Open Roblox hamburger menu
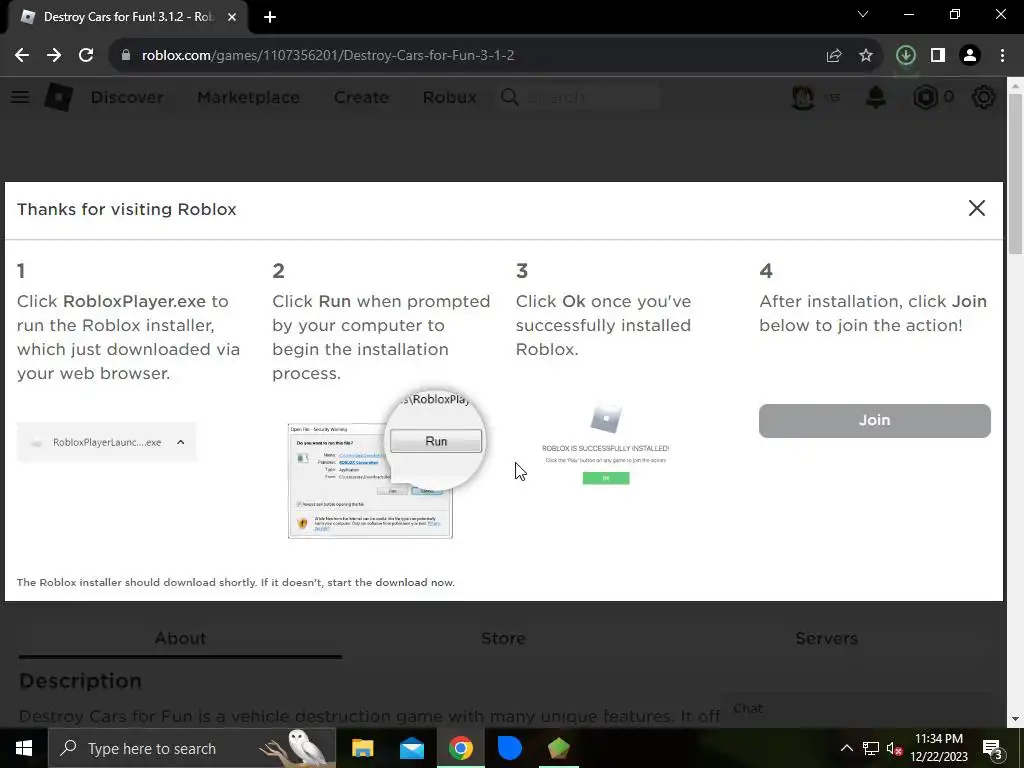 point(20,97)
